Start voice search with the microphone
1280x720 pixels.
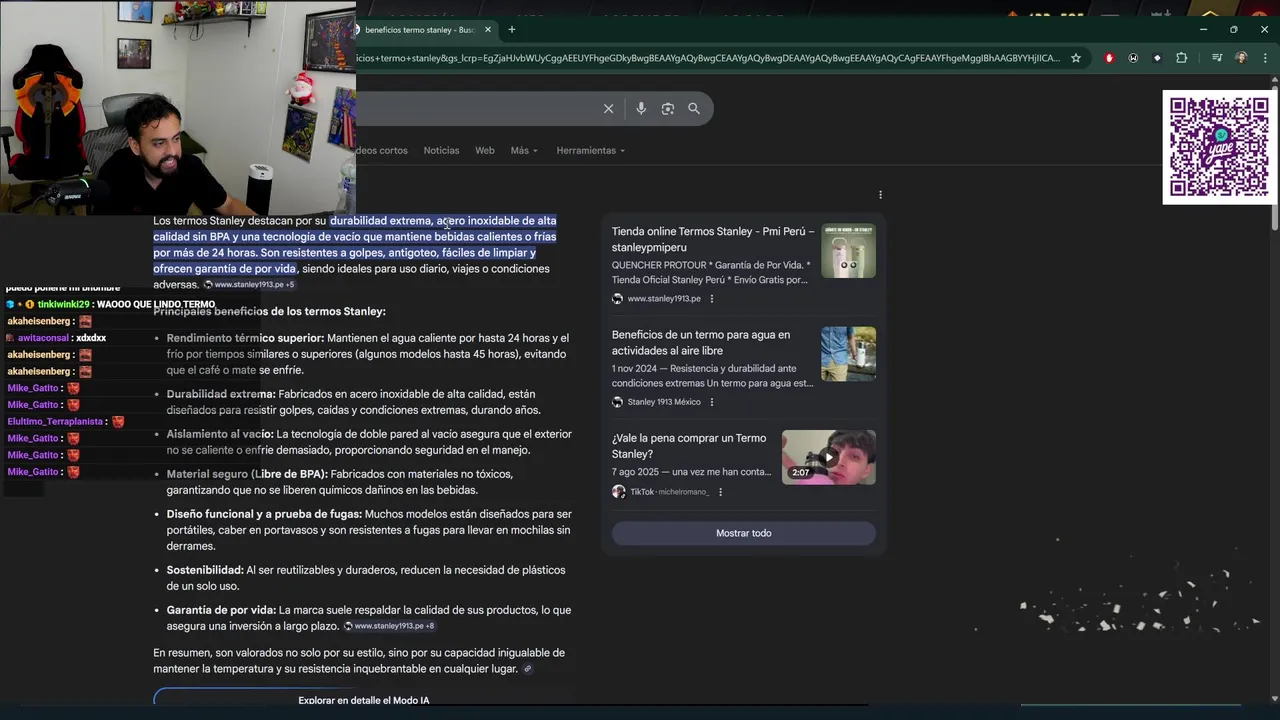pos(641,109)
